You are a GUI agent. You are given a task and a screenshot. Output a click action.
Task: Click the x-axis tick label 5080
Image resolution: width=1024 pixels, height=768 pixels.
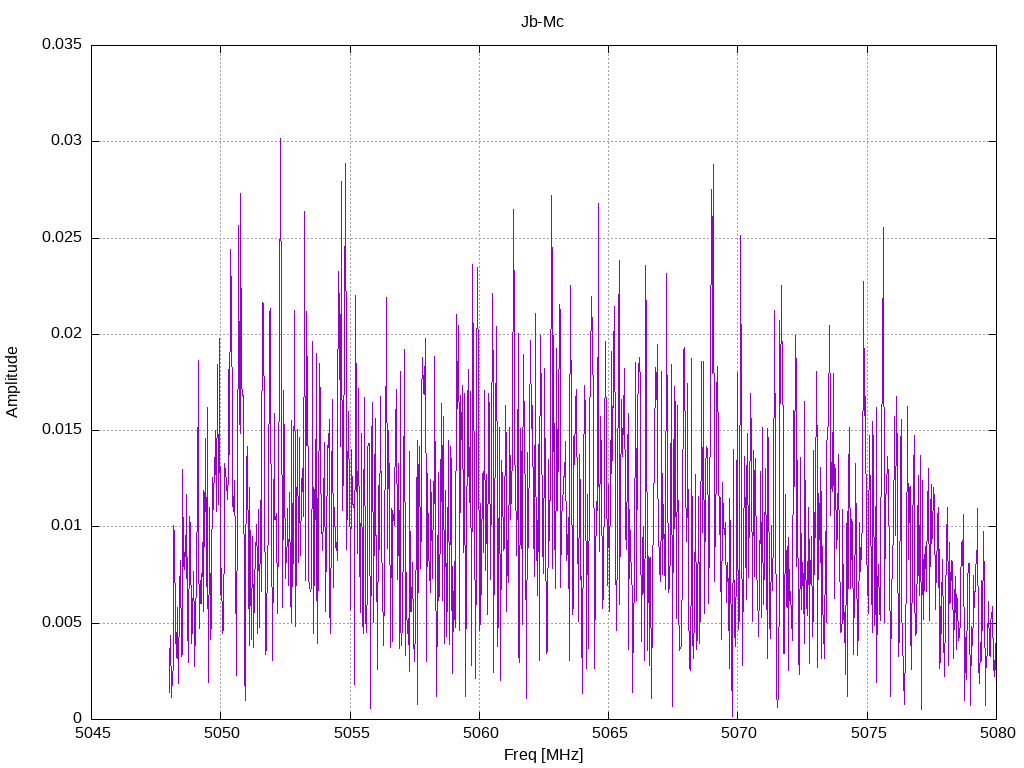(998, 733)
